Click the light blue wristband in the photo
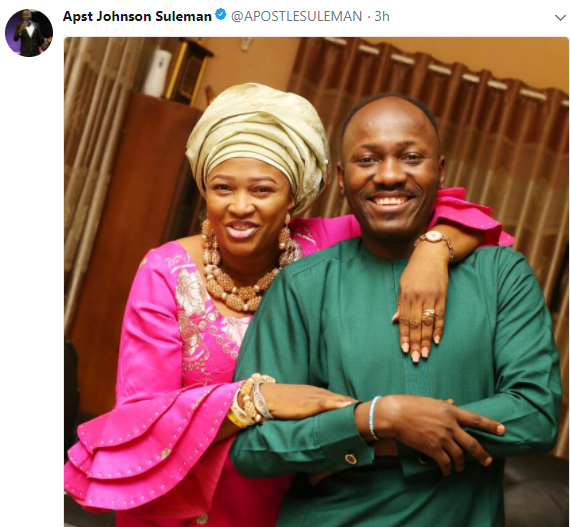This screenshot has height=527, width=570. click(374, 418)
